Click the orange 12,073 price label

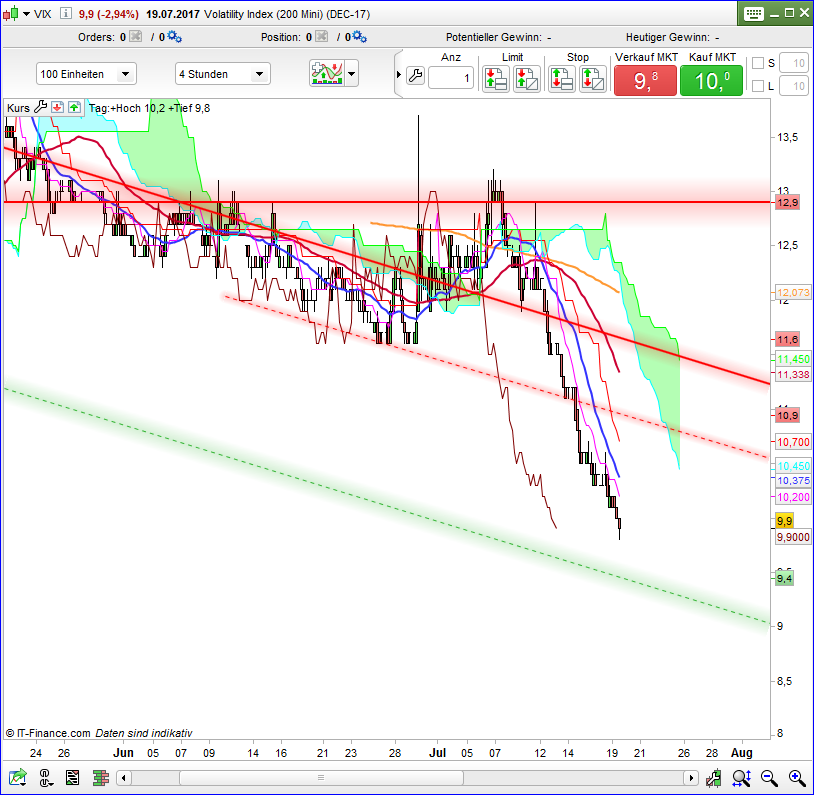[x=793, y=292]
